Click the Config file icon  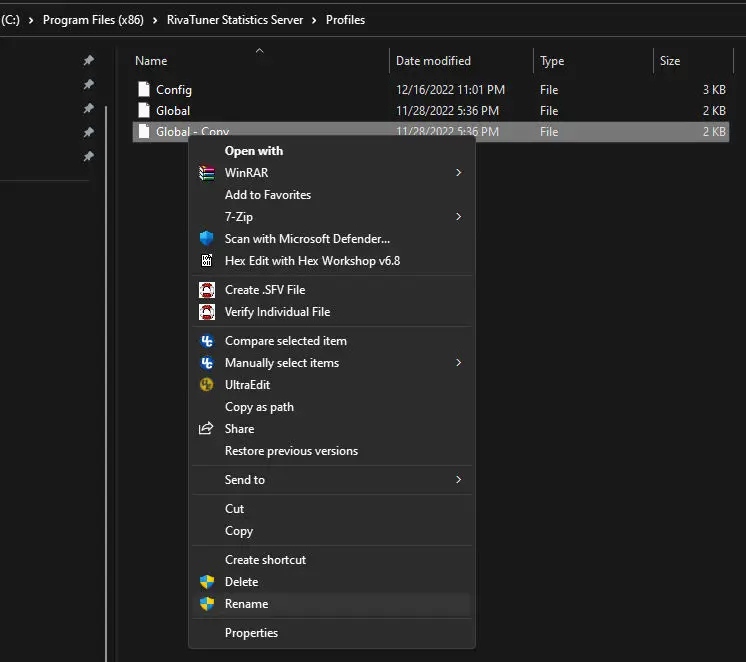point(144,89)
